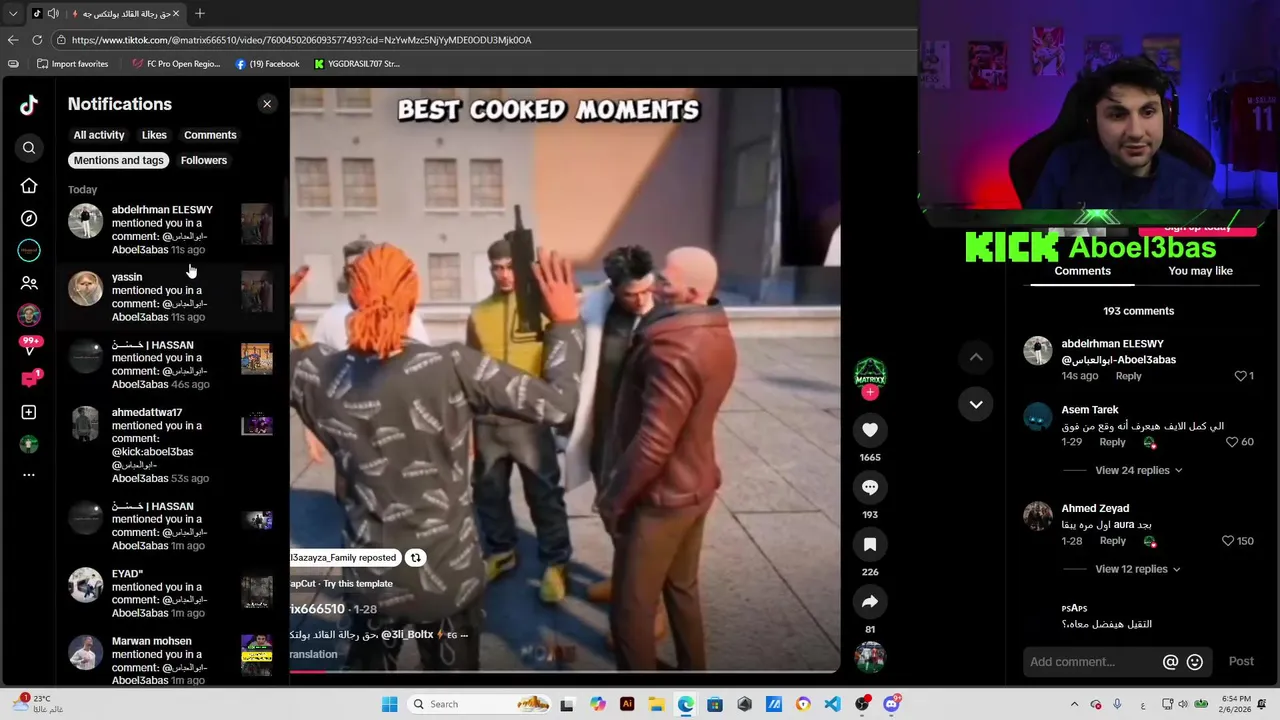The height and width of the screenshot is (720, 1280).
Task: Open Adobe Illustrator from the taskbar
Action: pyautogui.click(x=627, y=704)
